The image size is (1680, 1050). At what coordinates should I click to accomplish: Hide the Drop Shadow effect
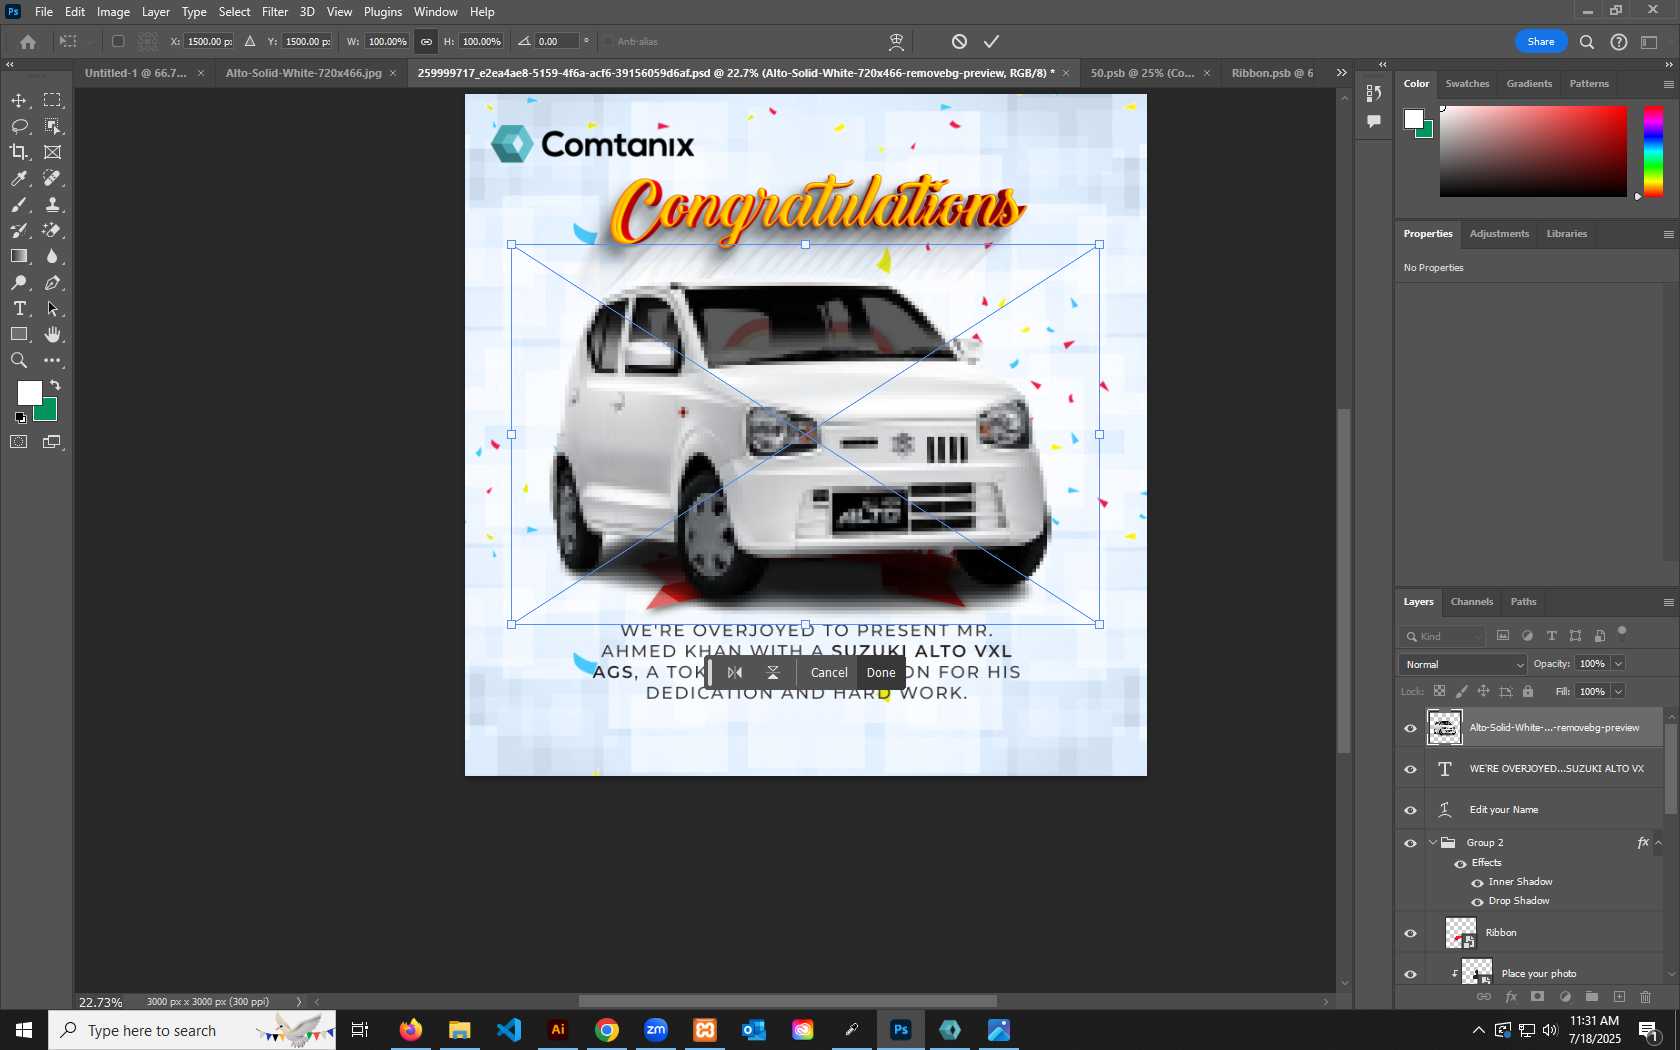pos(1477,902)
